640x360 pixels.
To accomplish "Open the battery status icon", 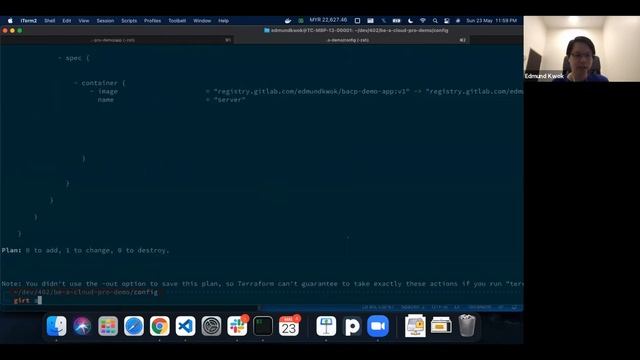I will click(396, 20).
